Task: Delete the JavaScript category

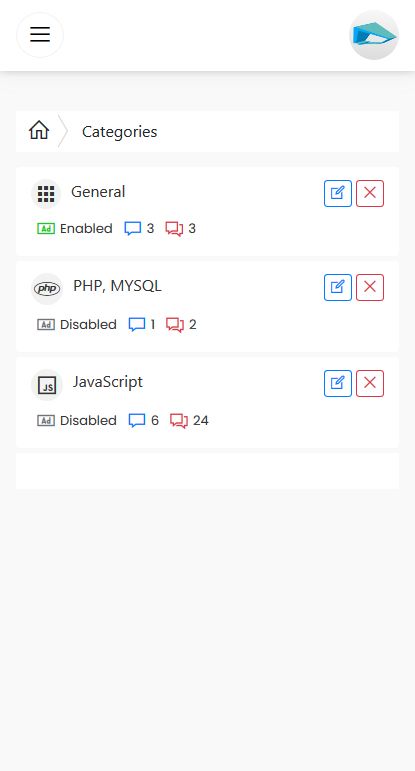Action: (370, 383)
